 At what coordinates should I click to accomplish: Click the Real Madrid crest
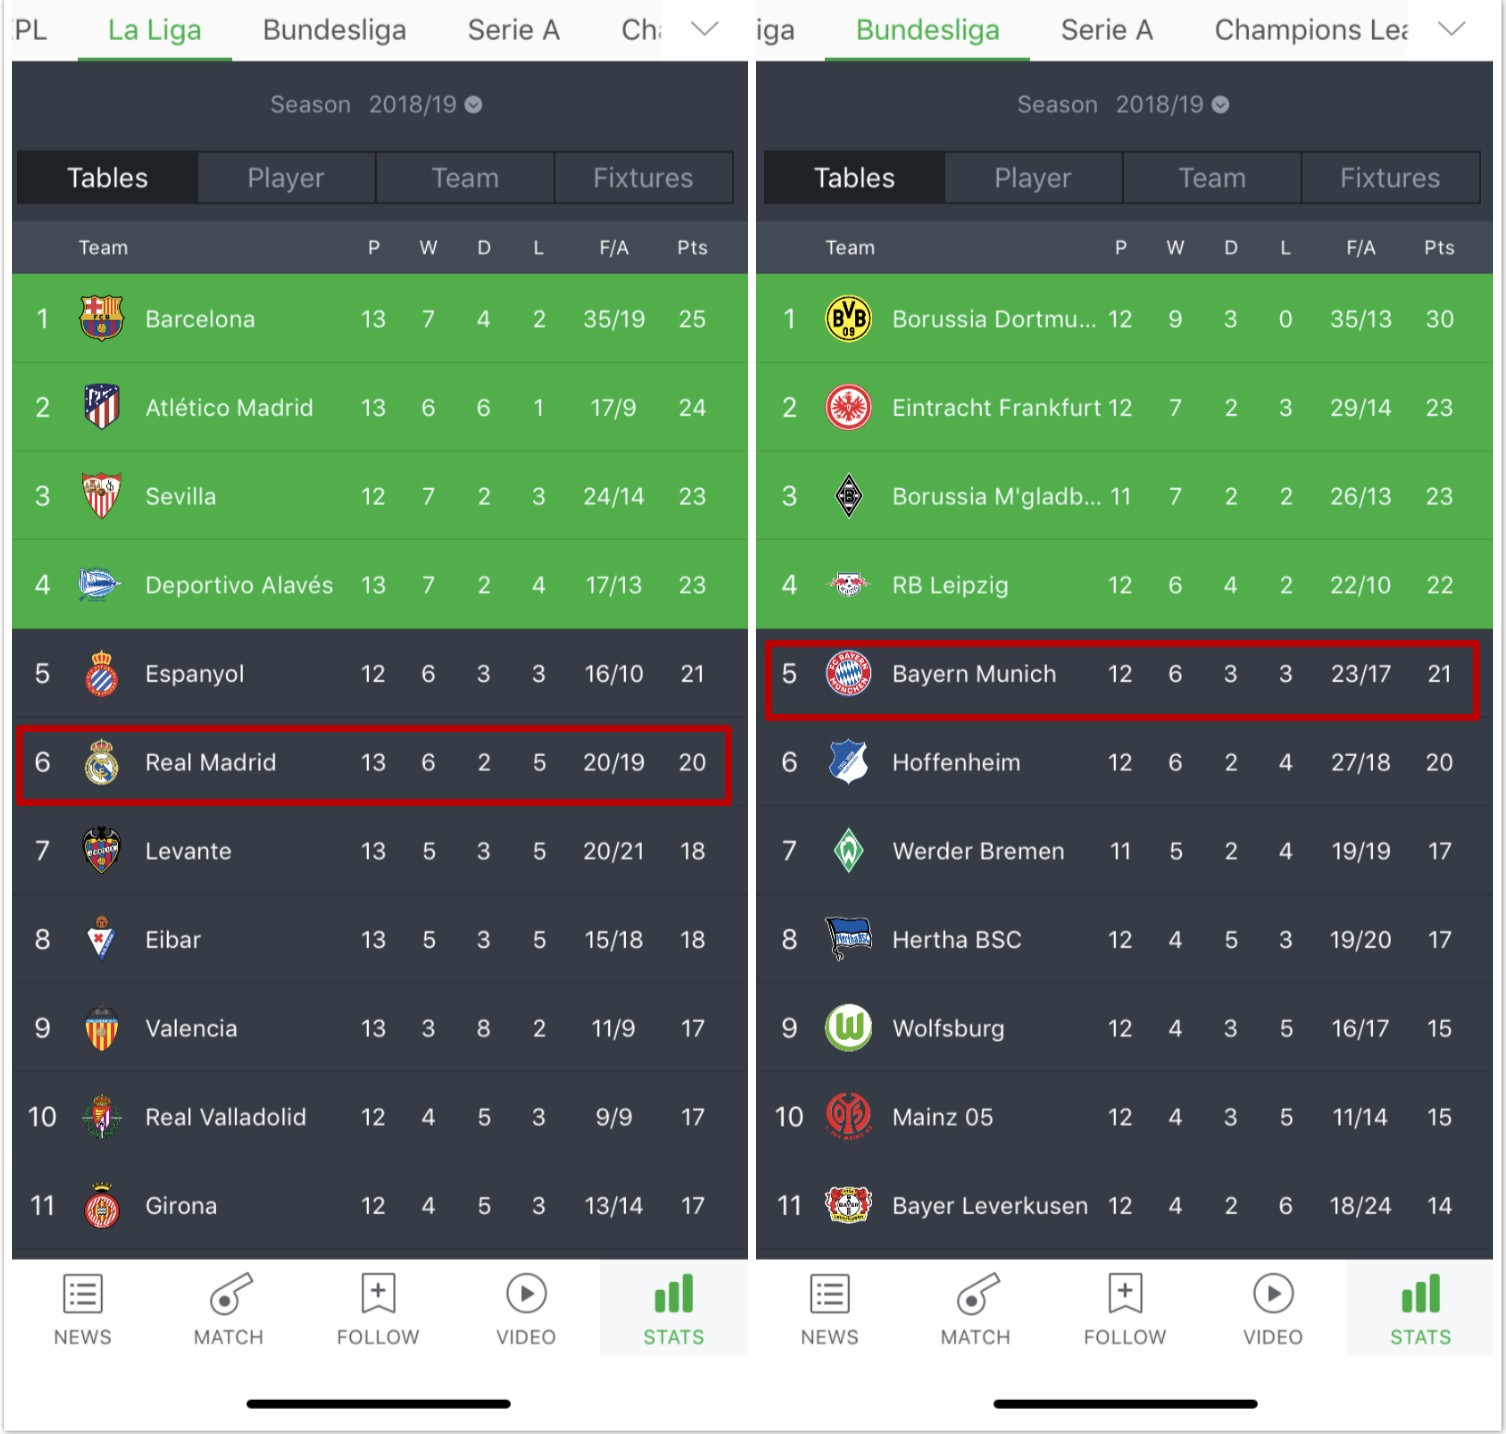pyautogui.click(x=101, y=763)
